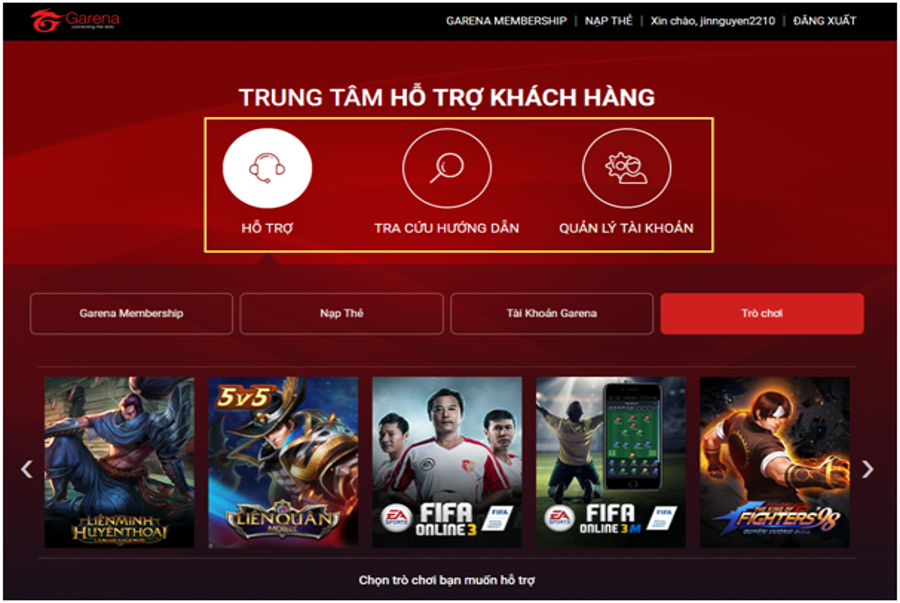This screenshot has width=900, height=603.
Task: Pick the Liên Quân Mobile 5v5 thumbnail
Action: pyautogui.click(x=283, y=462)
